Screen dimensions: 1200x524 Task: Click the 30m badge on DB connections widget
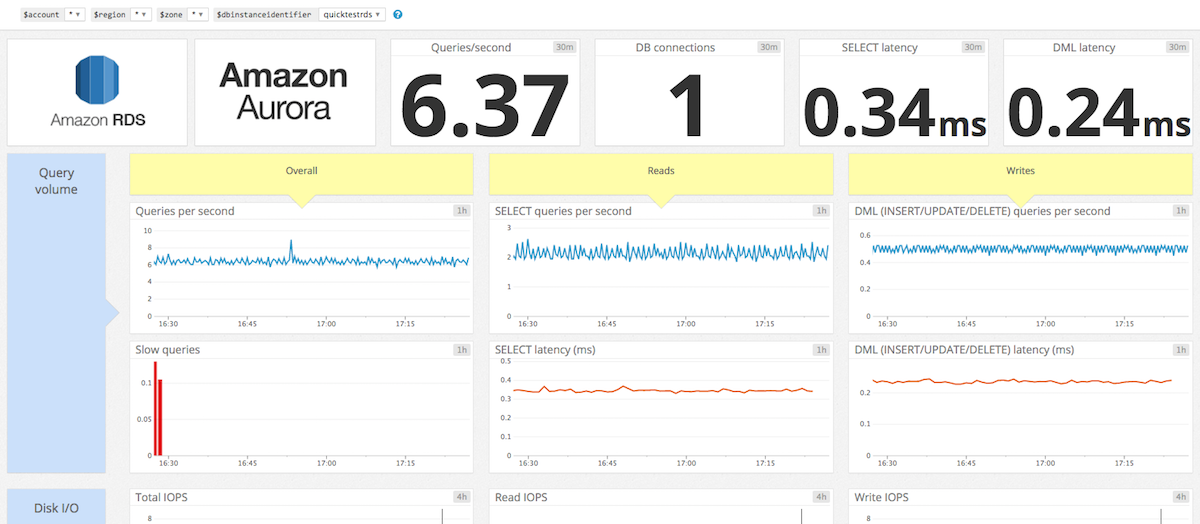tap(769, 47)
